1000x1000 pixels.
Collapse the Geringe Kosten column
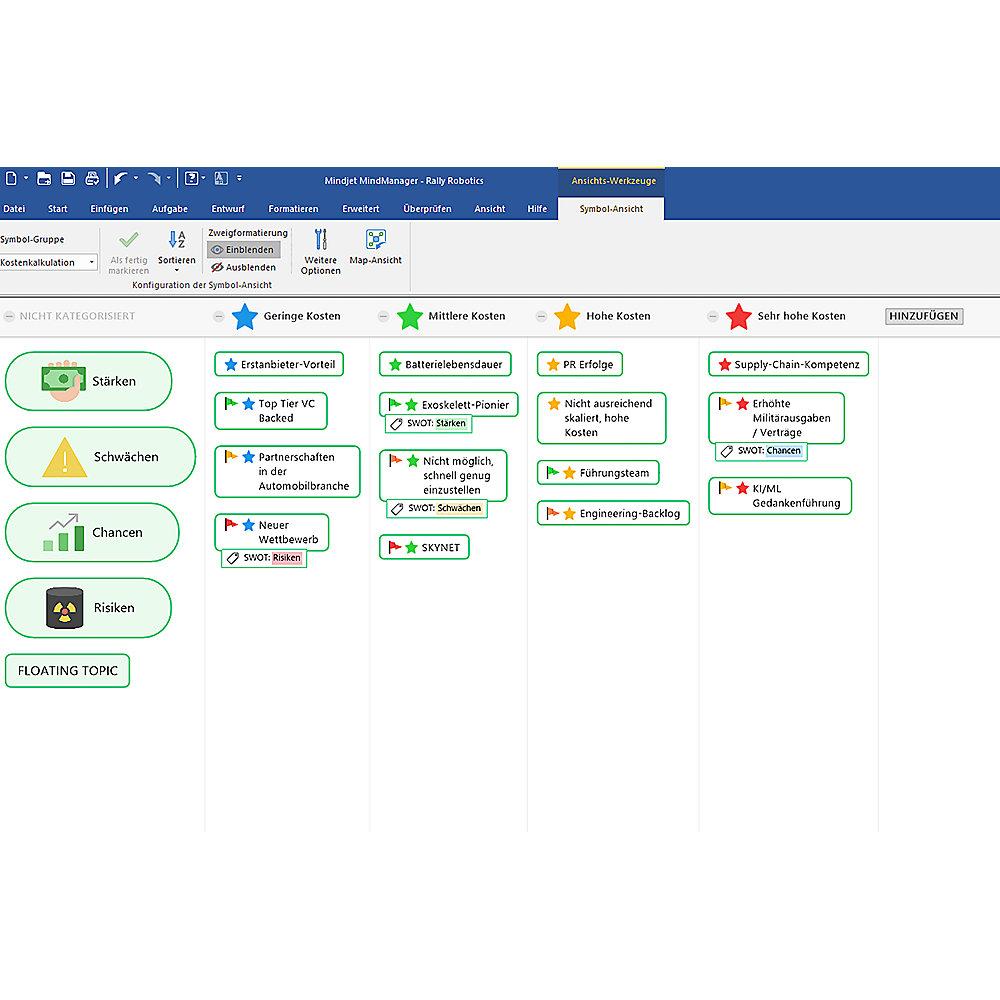[219, 316]
